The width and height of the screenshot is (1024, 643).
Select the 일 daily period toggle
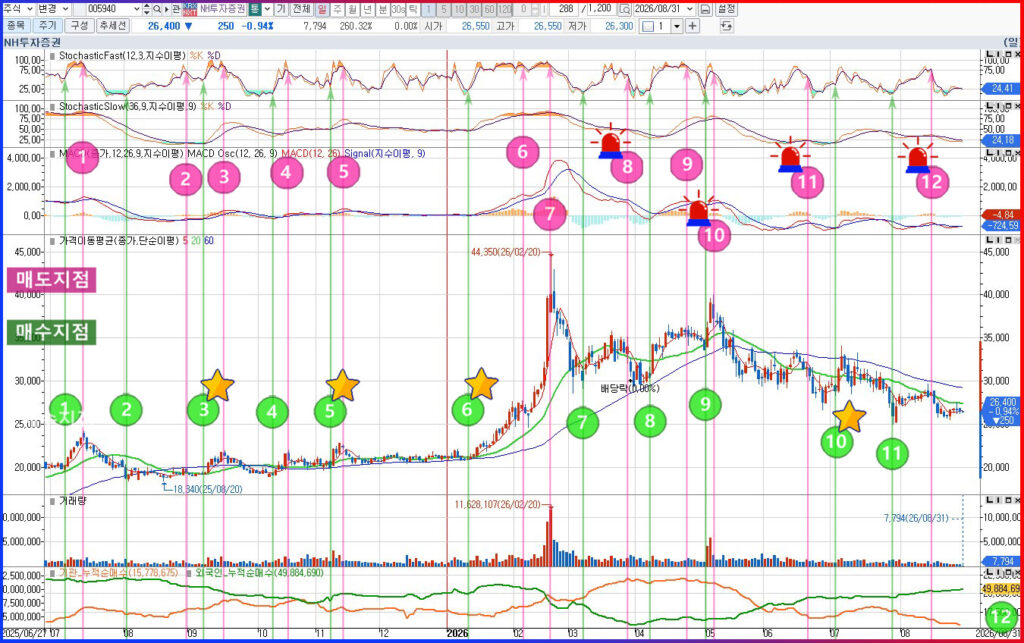[322, 9]
